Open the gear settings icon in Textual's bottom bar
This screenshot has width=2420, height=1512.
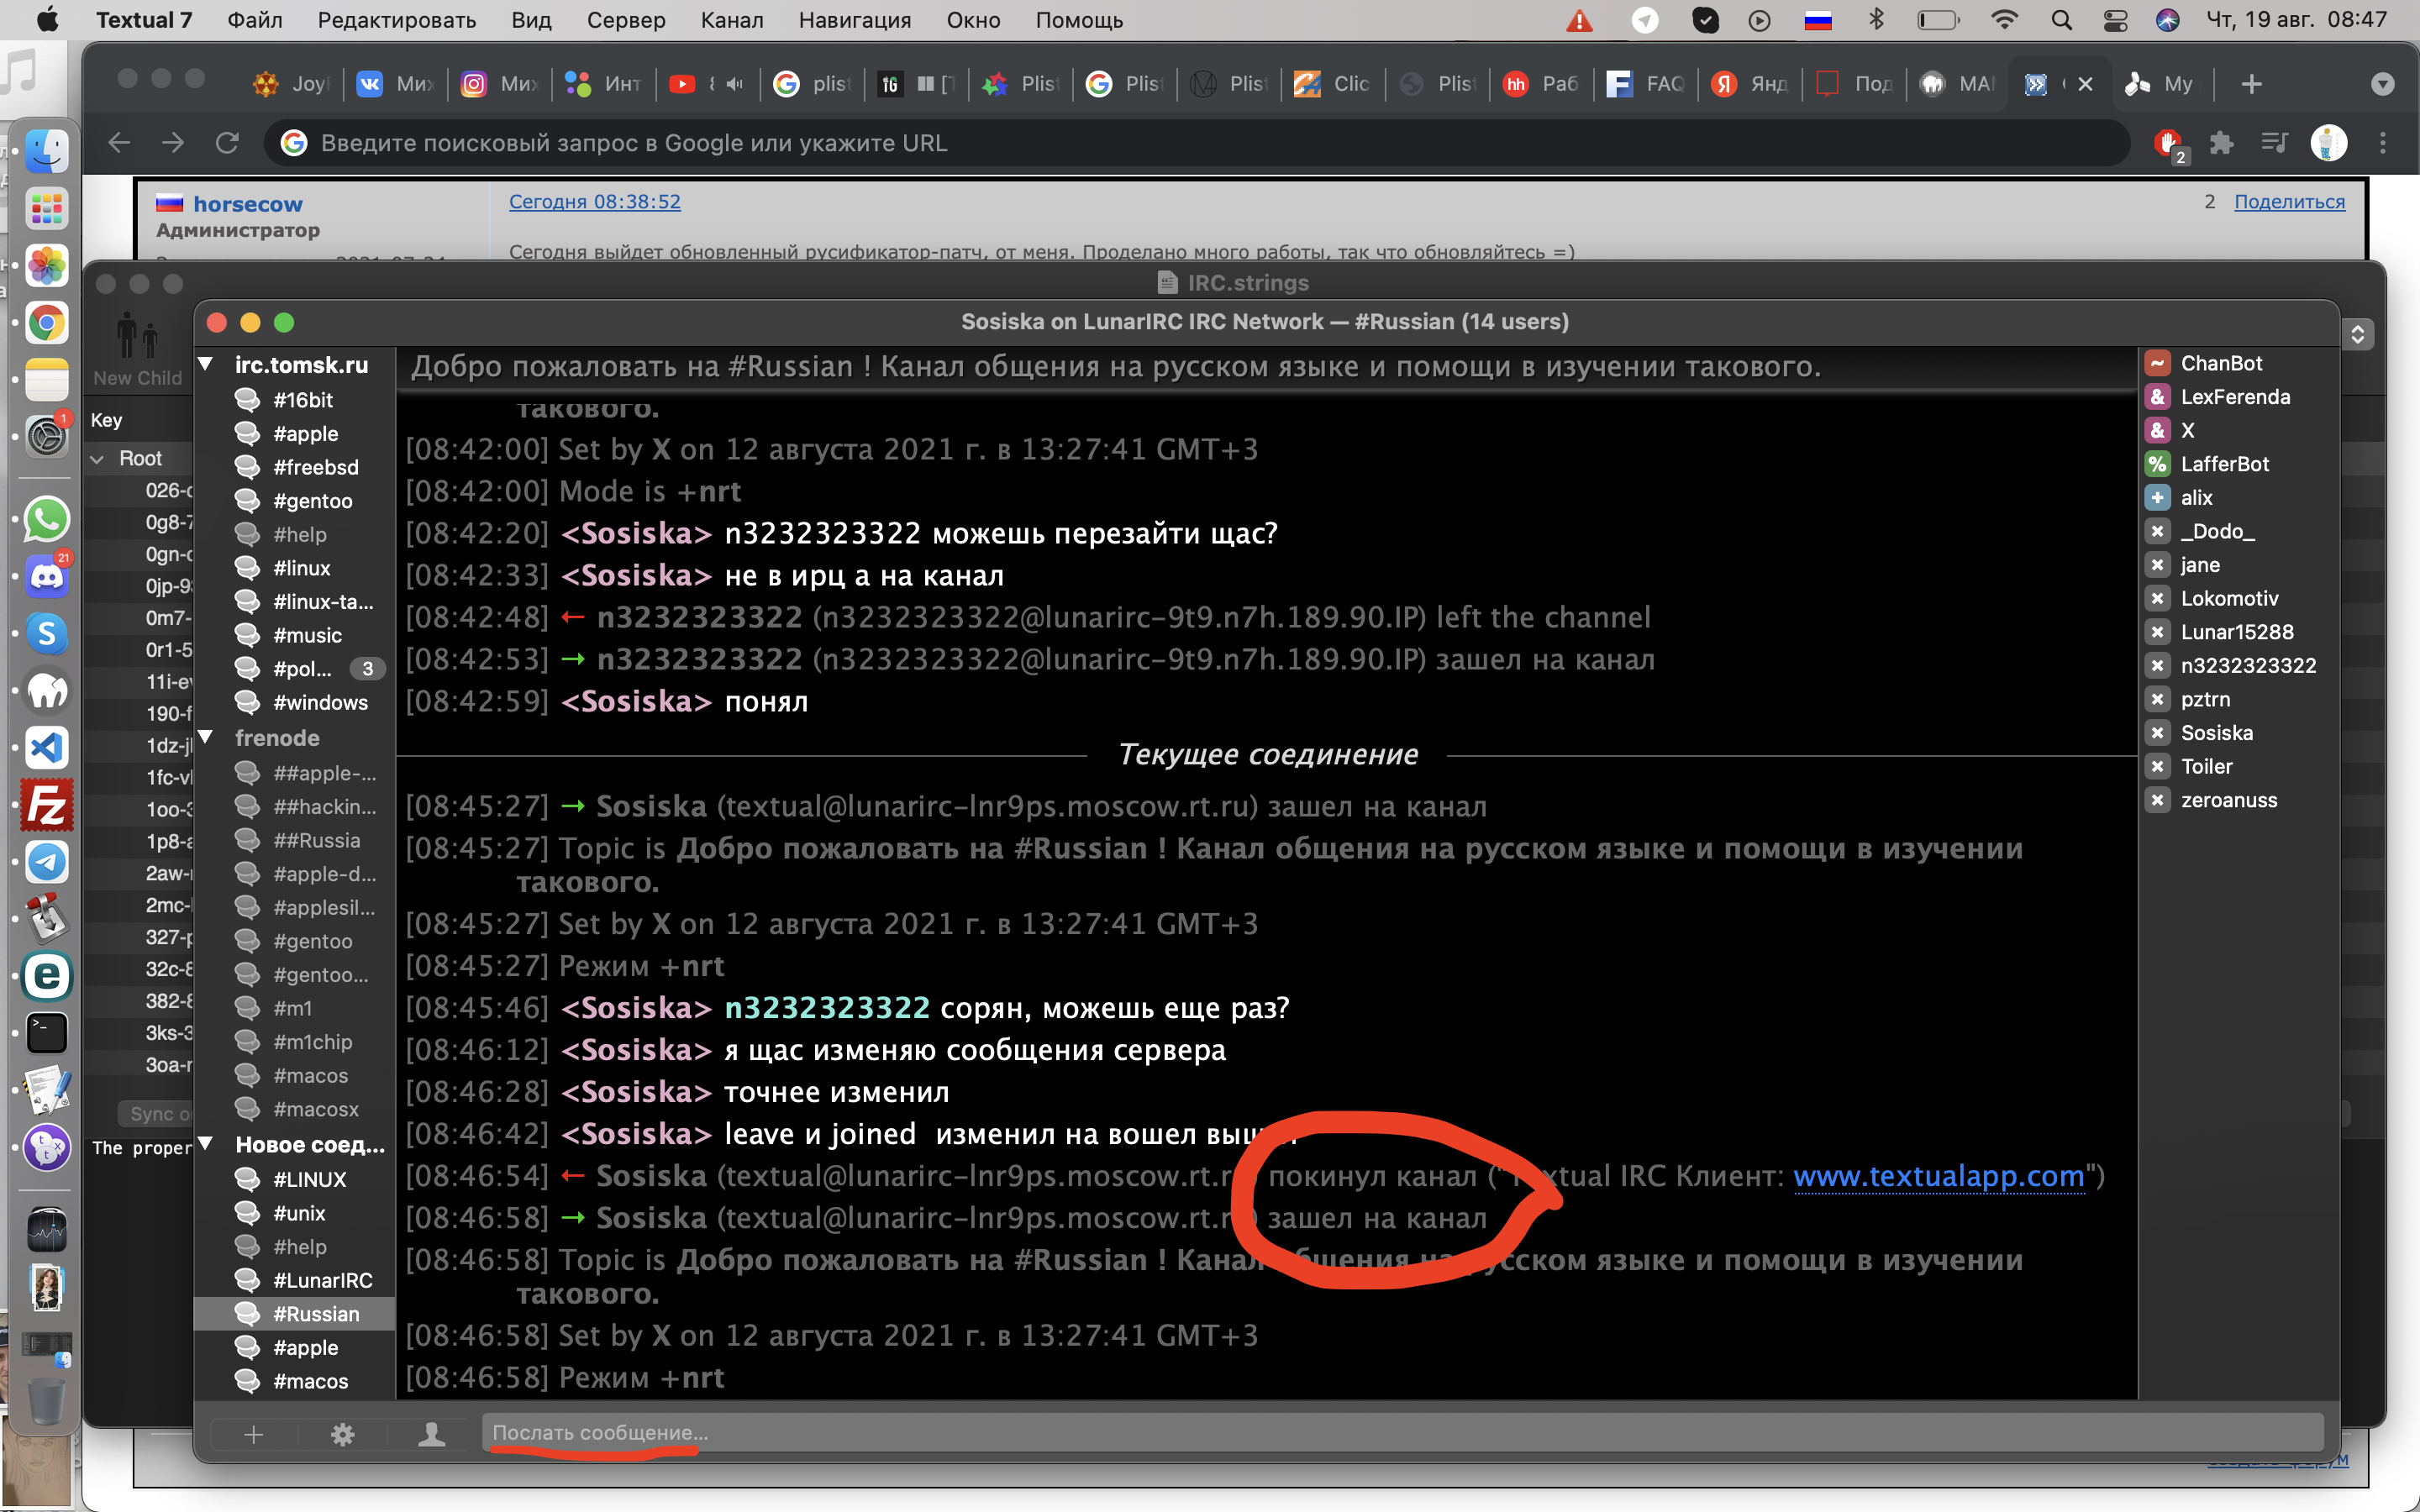(x=343, y=1435)
